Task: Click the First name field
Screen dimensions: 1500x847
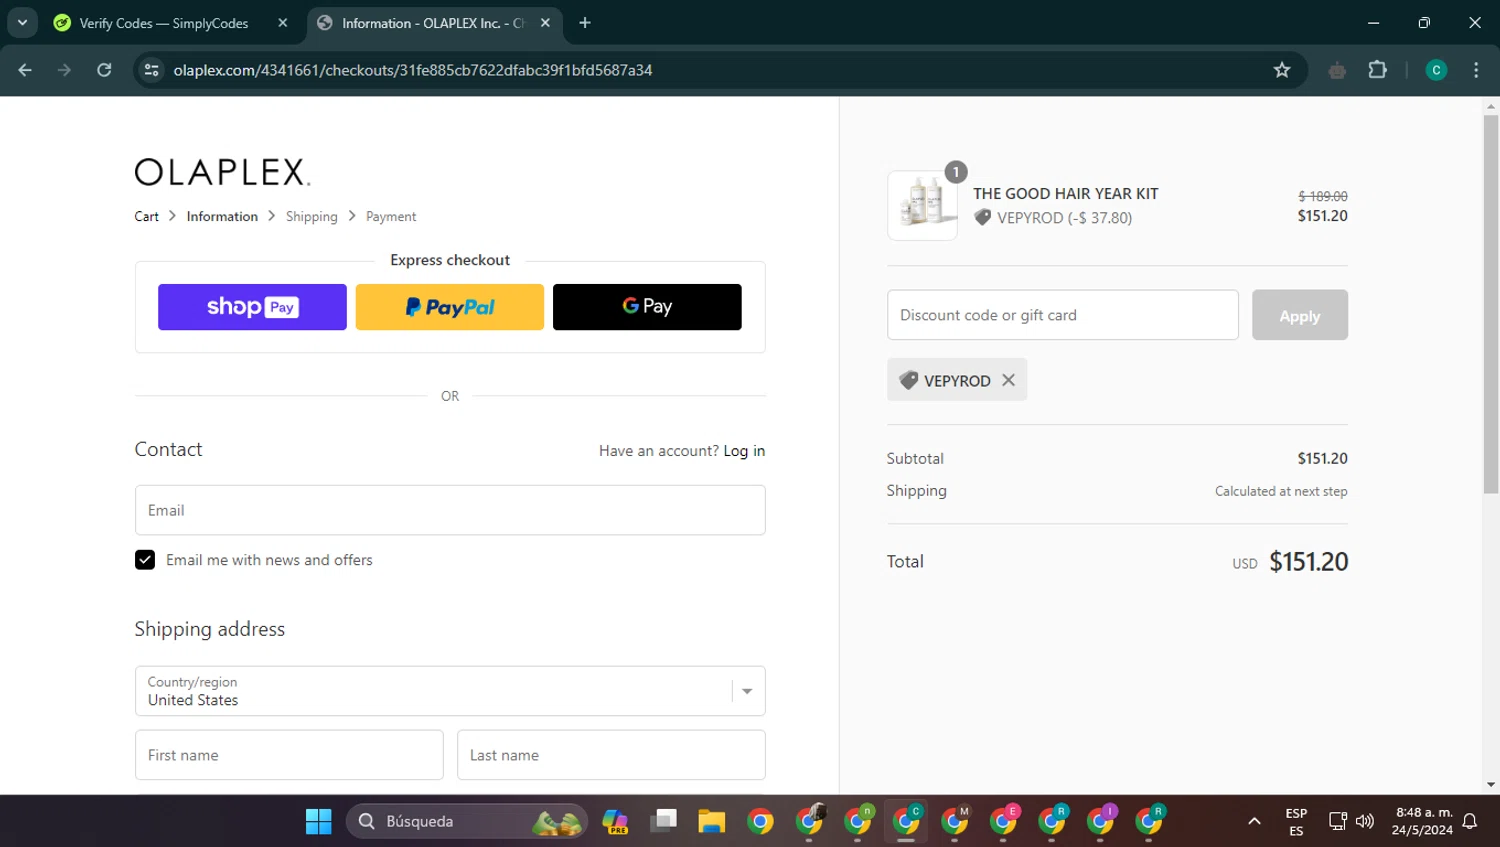Action: coord(289,755)
